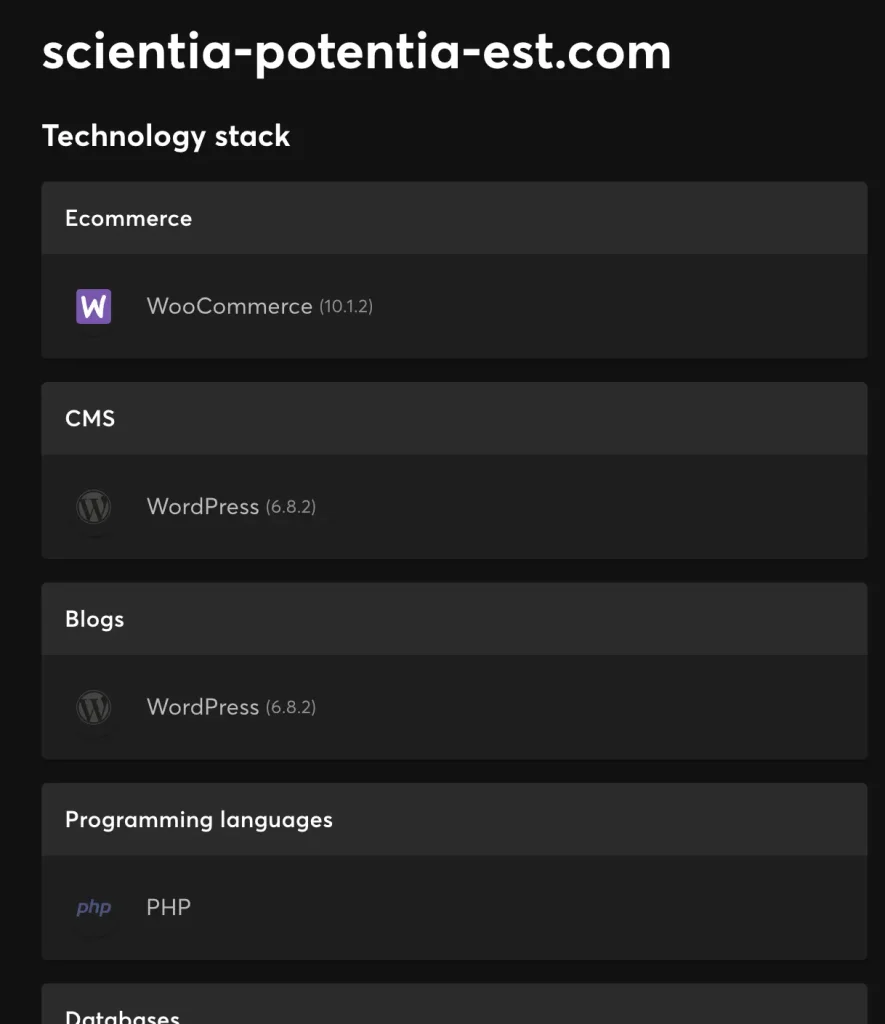The image size is (885, 1024).
Task: Open the WordPress link in Blogs section
Action: [x=202, y=707]
